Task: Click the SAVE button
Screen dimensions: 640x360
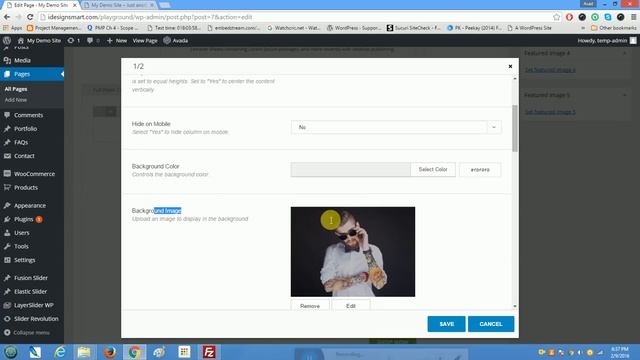Action: pyautogui.click(x=447, y=324)
